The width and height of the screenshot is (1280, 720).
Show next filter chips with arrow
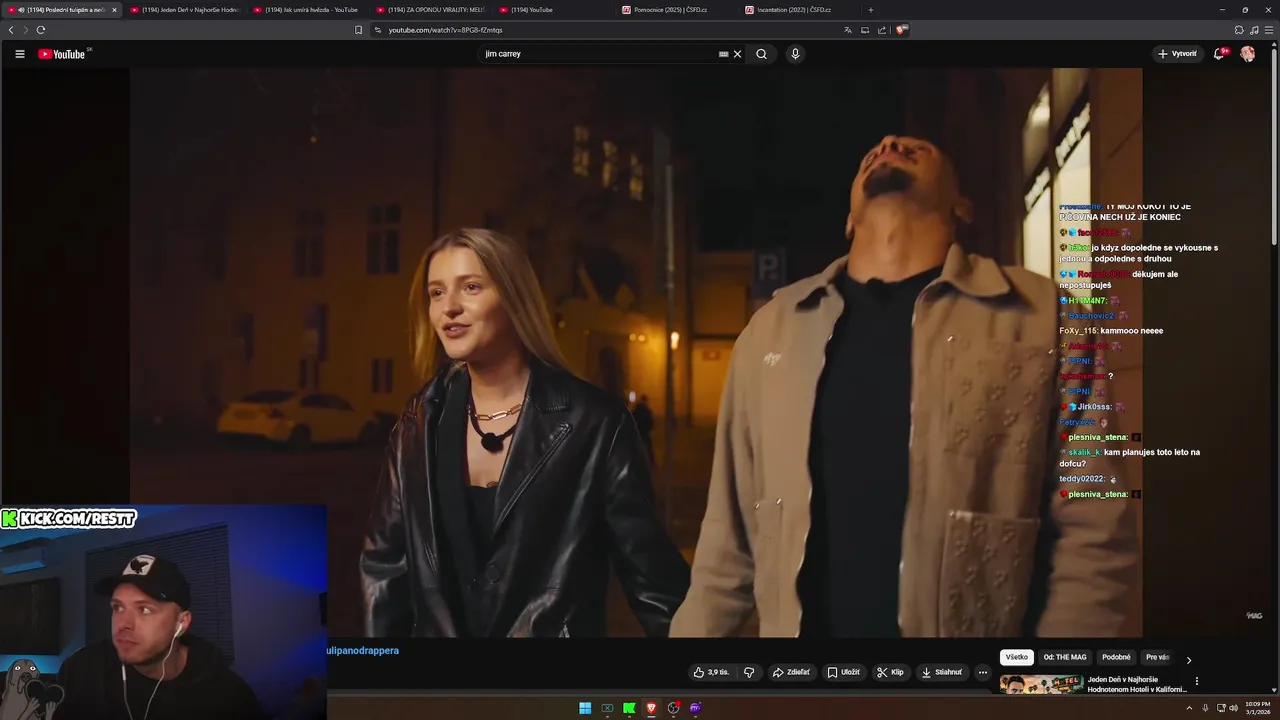coord(1189,660)
